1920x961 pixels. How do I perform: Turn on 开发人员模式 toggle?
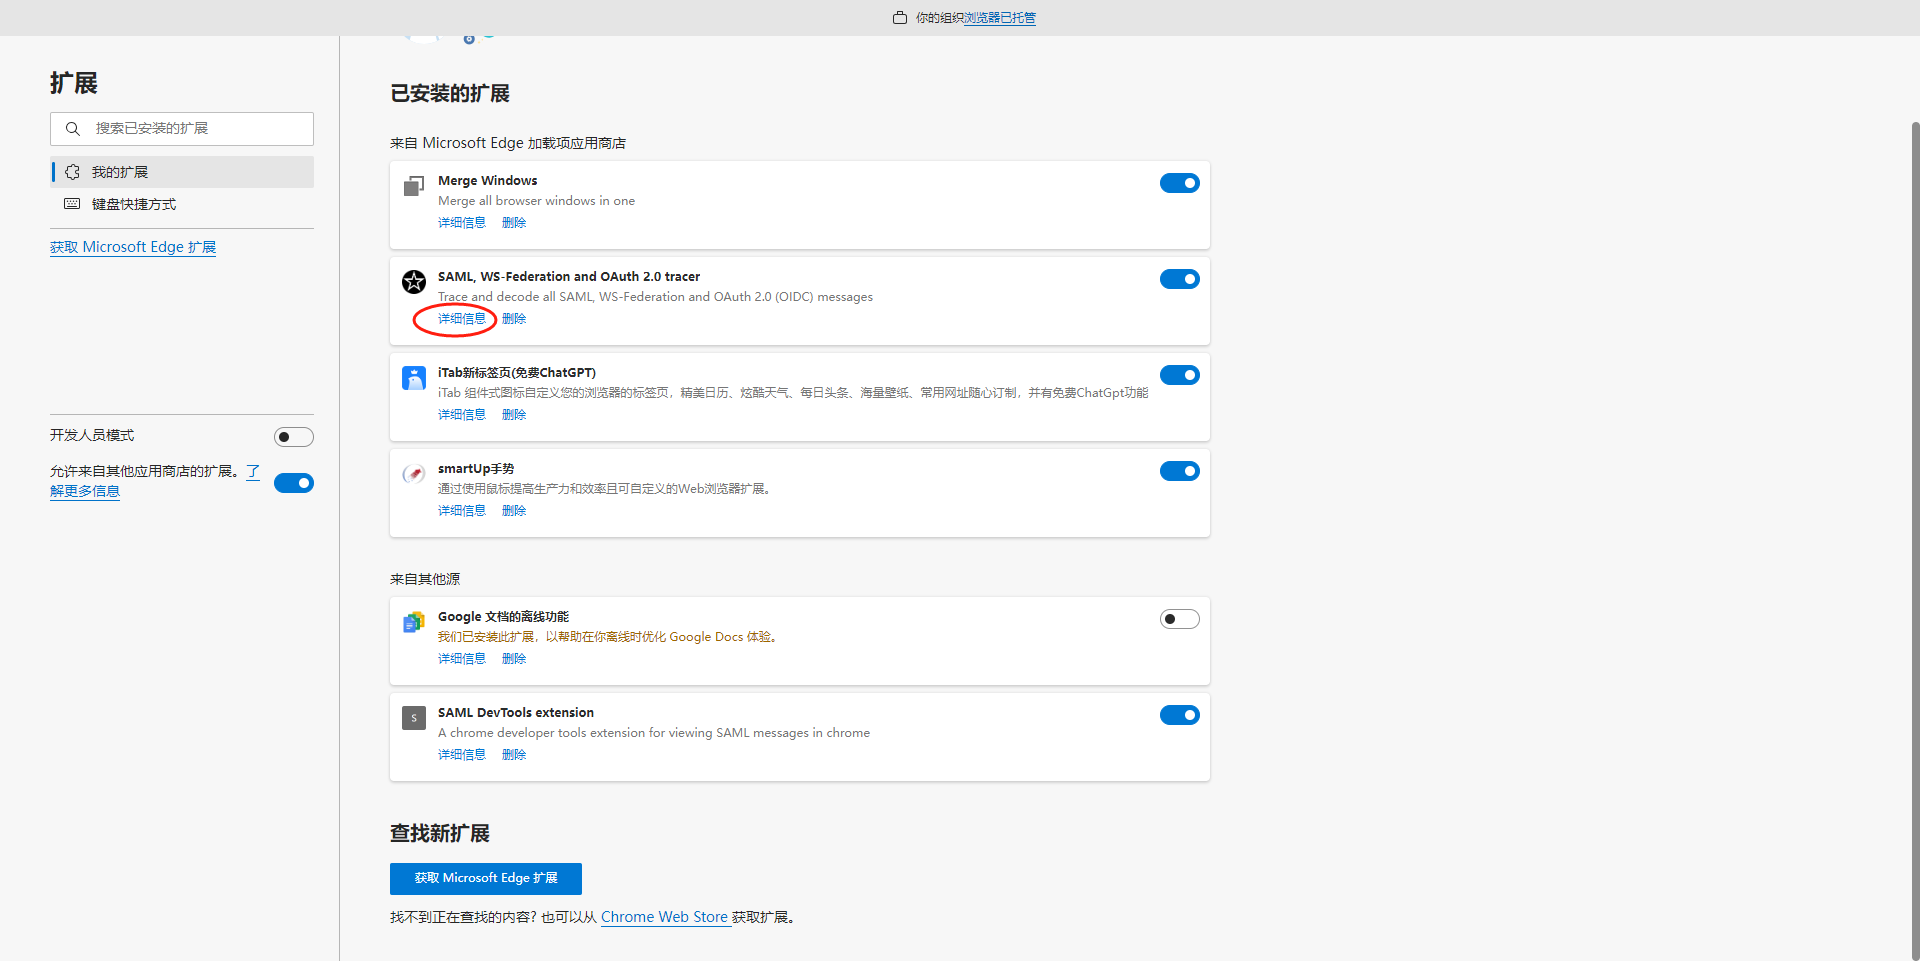pyautogui.click(x=293, y=437)
